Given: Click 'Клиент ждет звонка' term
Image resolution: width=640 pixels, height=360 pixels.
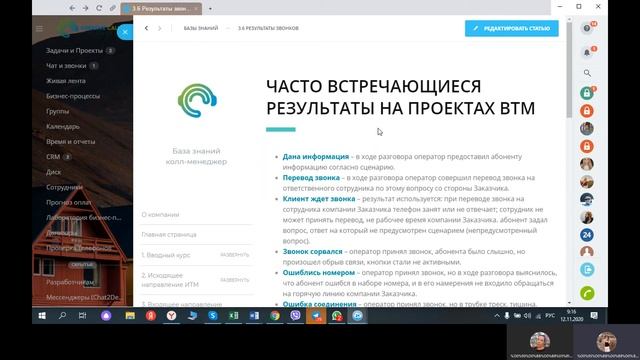Looking at the screenshot, I should 319,199.
